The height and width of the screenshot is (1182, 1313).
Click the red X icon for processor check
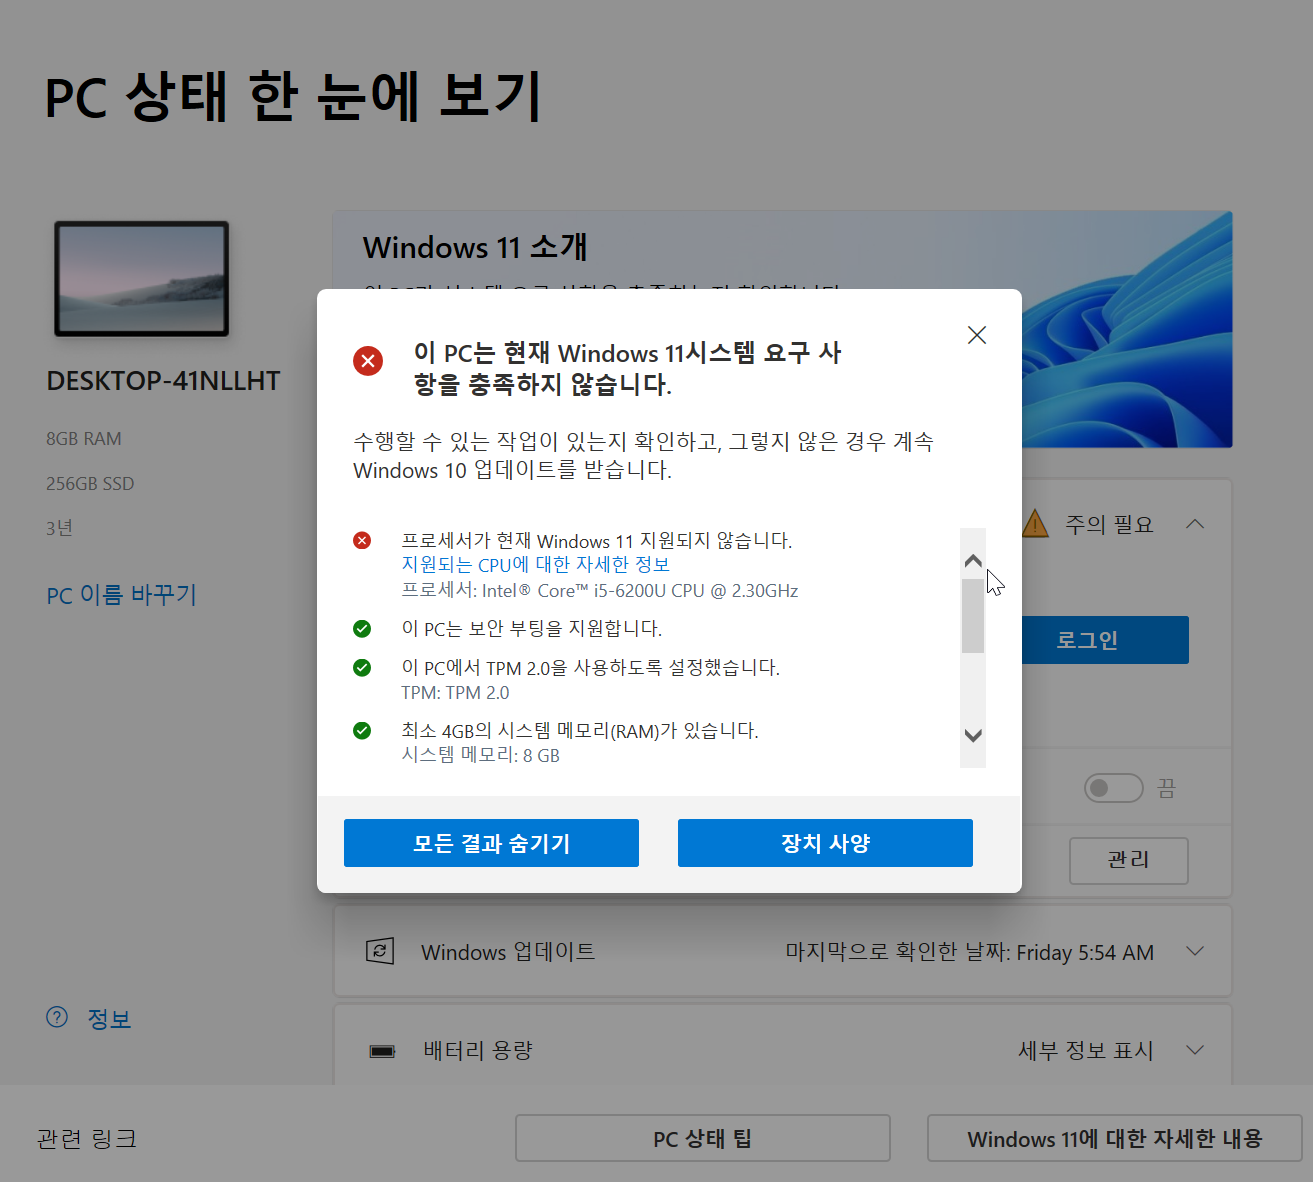362,540
